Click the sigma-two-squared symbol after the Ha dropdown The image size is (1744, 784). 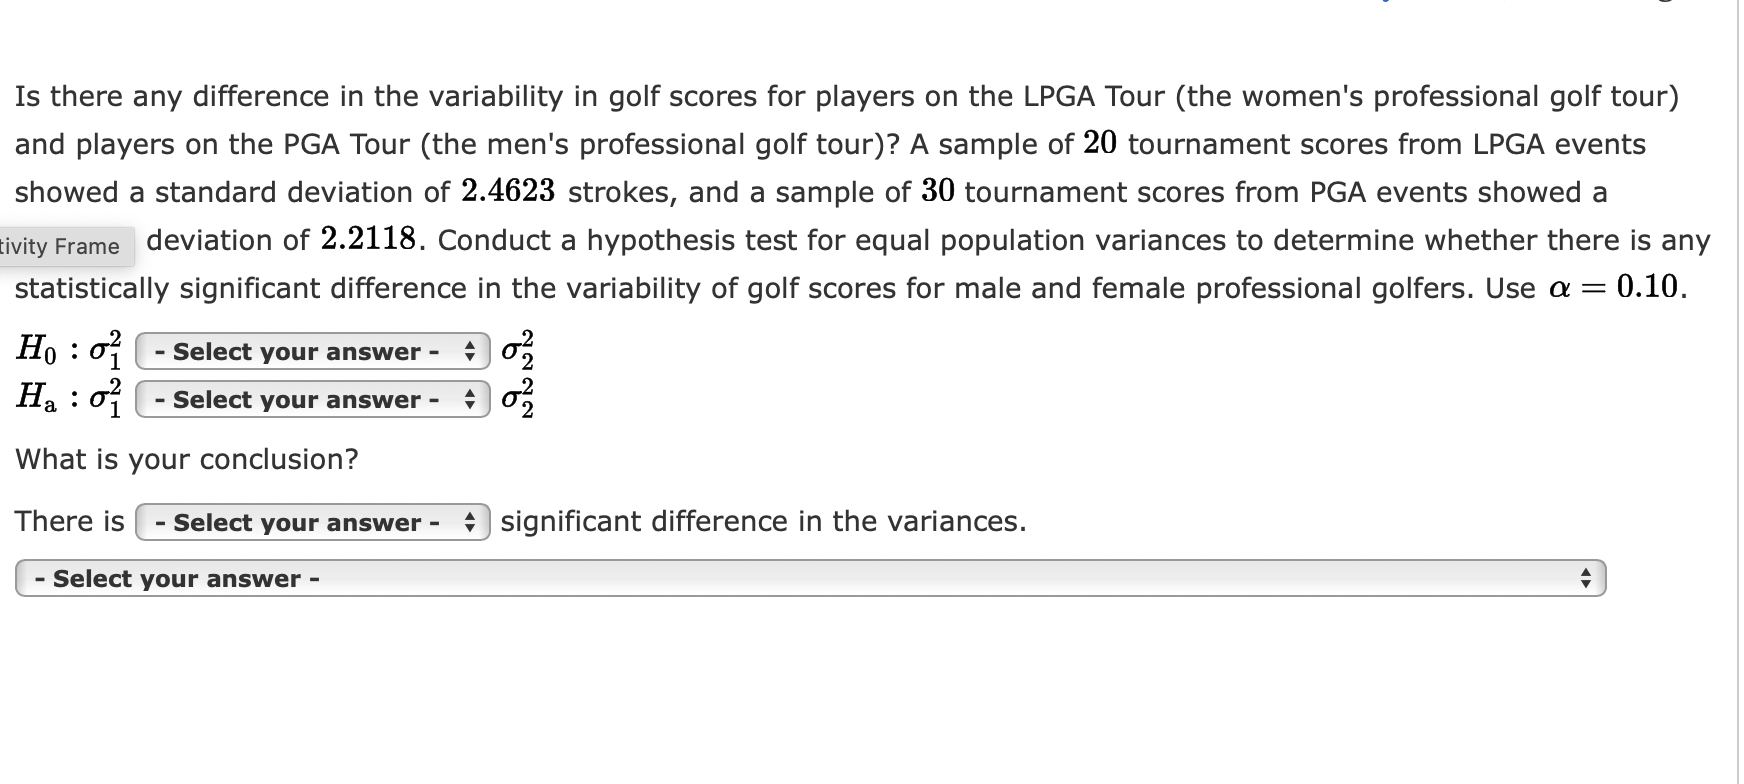point(518,399)
